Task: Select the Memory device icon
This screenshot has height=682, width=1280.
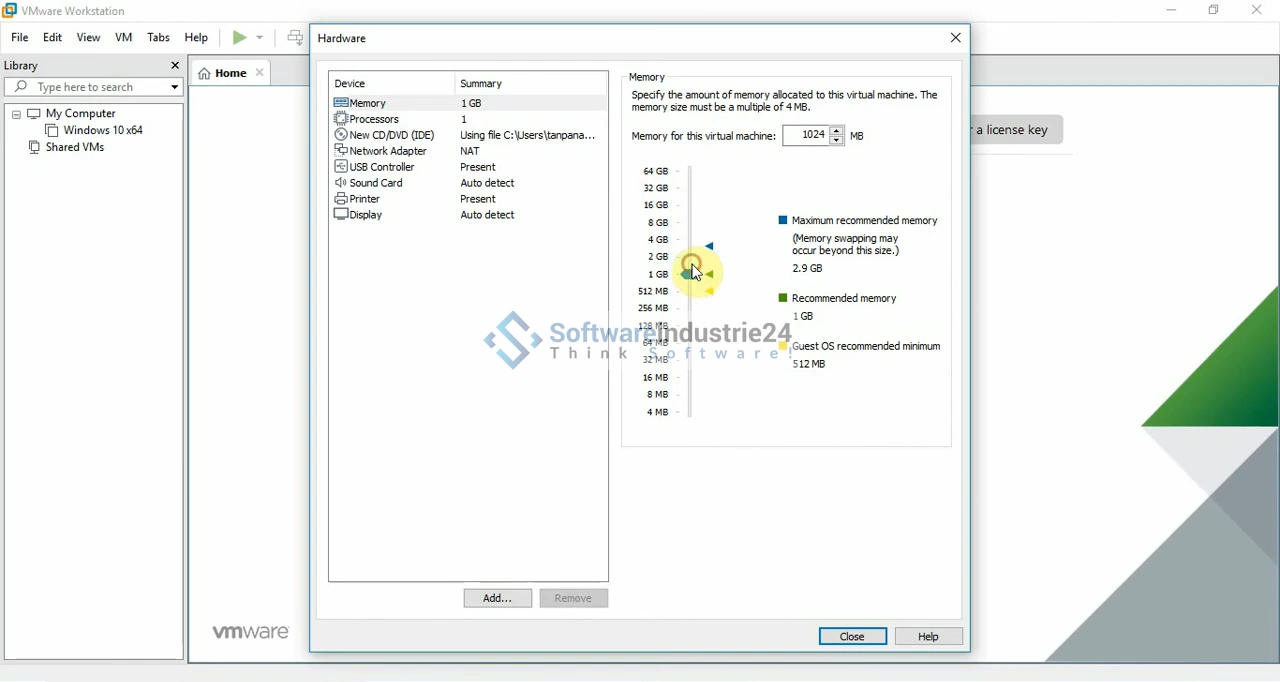Action: click(341, 103)
